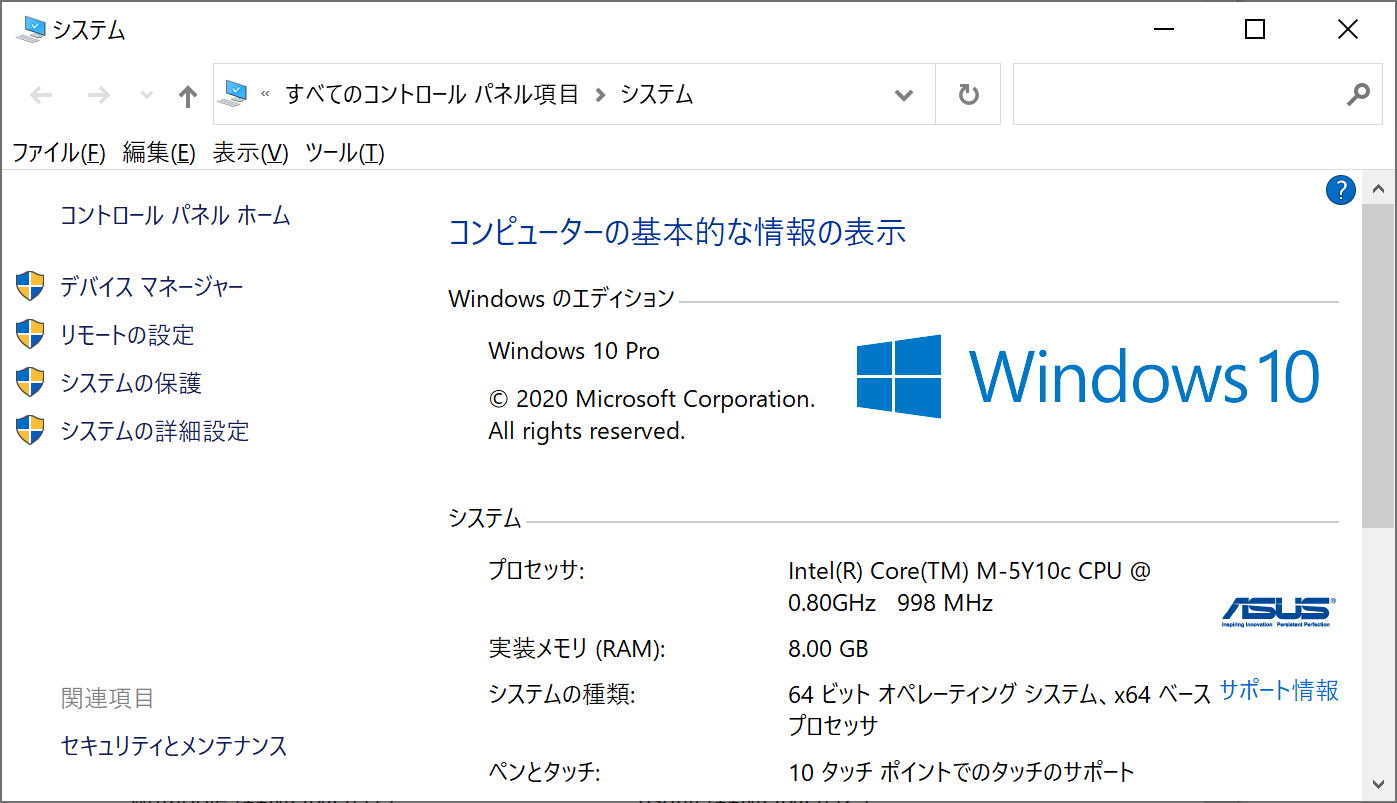Click the refresh icon next to the address bar
Screen dimensions: 1397x803
967,93
